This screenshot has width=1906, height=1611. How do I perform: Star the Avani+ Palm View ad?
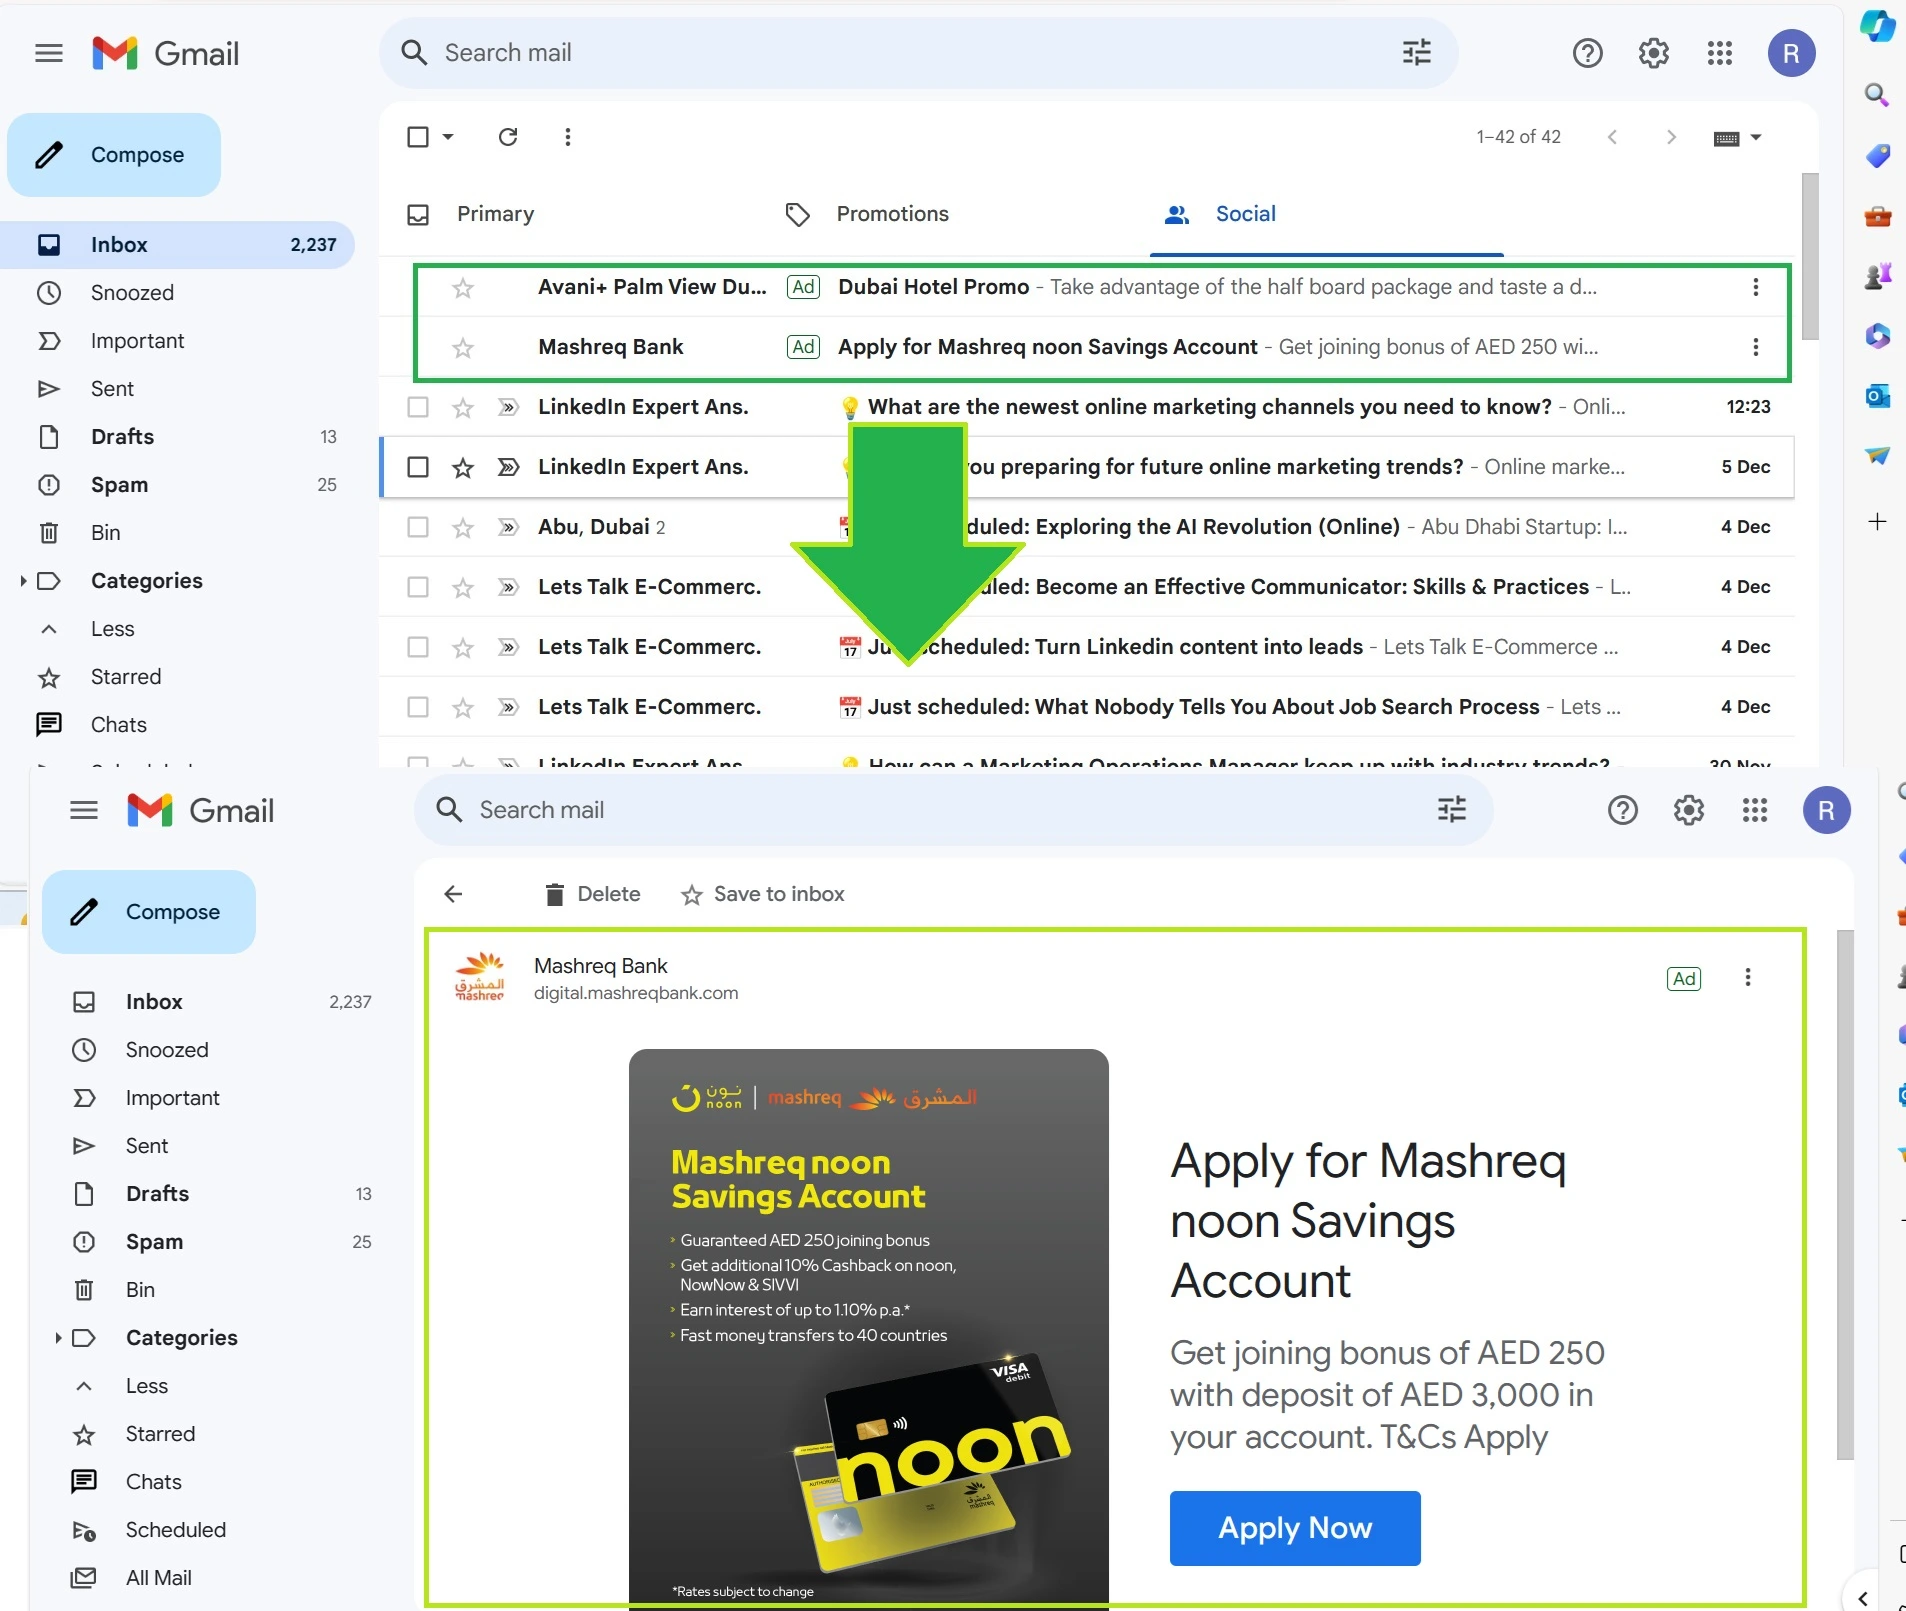click(x=462, y=288)
